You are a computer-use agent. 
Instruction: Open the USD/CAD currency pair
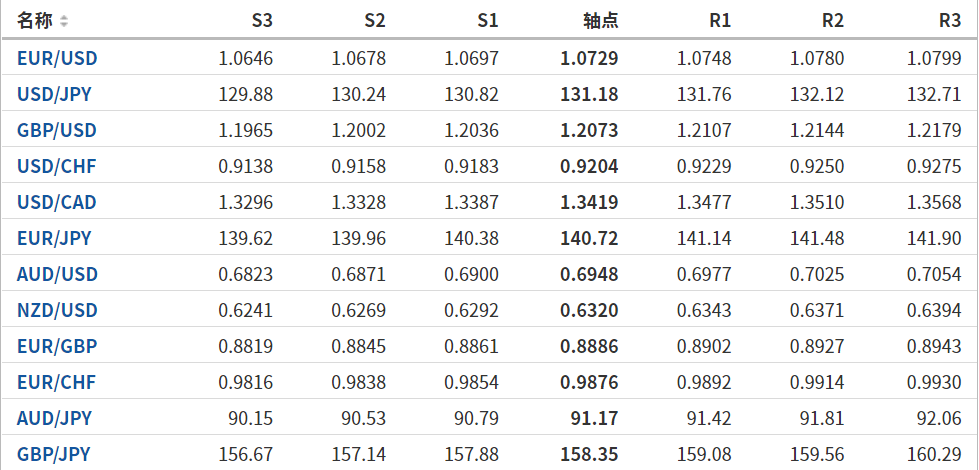57,203
